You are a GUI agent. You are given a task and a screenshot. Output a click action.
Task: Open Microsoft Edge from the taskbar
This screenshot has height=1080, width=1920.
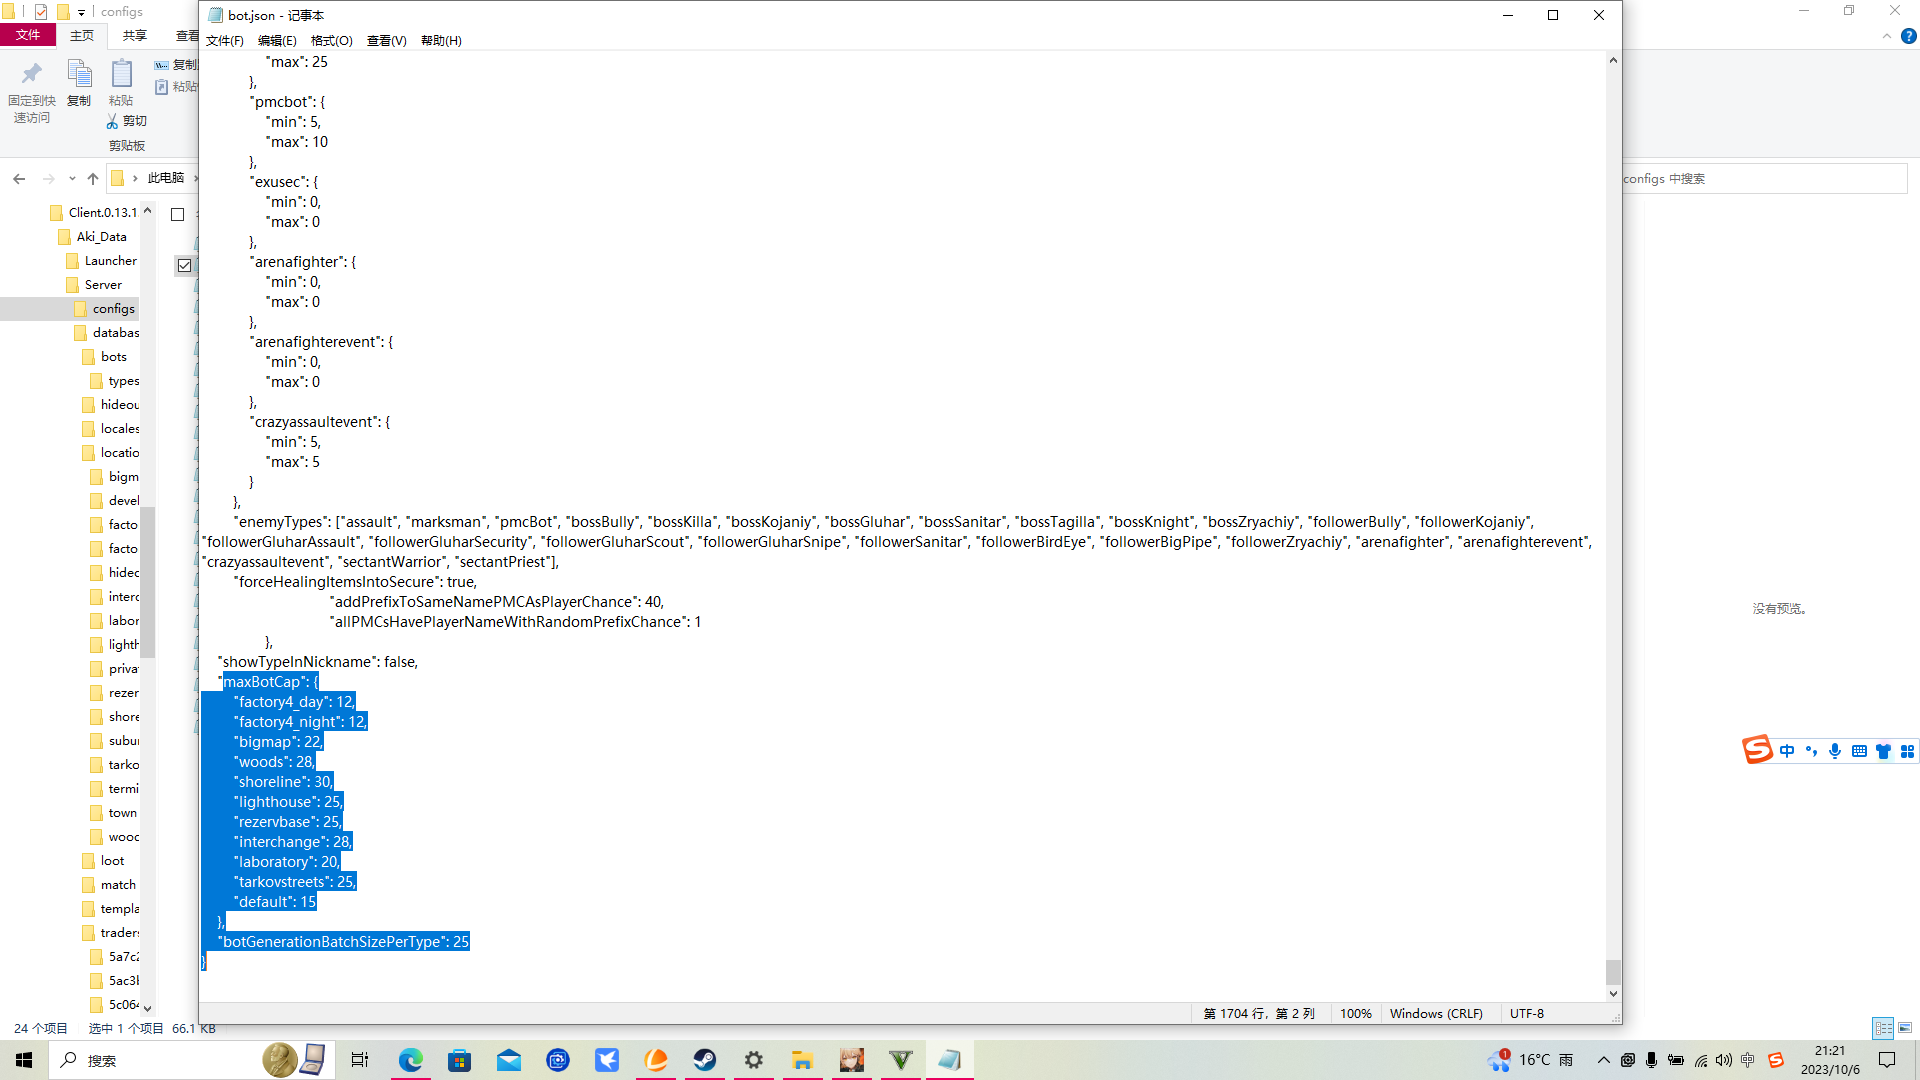[x=411, y=1060]
